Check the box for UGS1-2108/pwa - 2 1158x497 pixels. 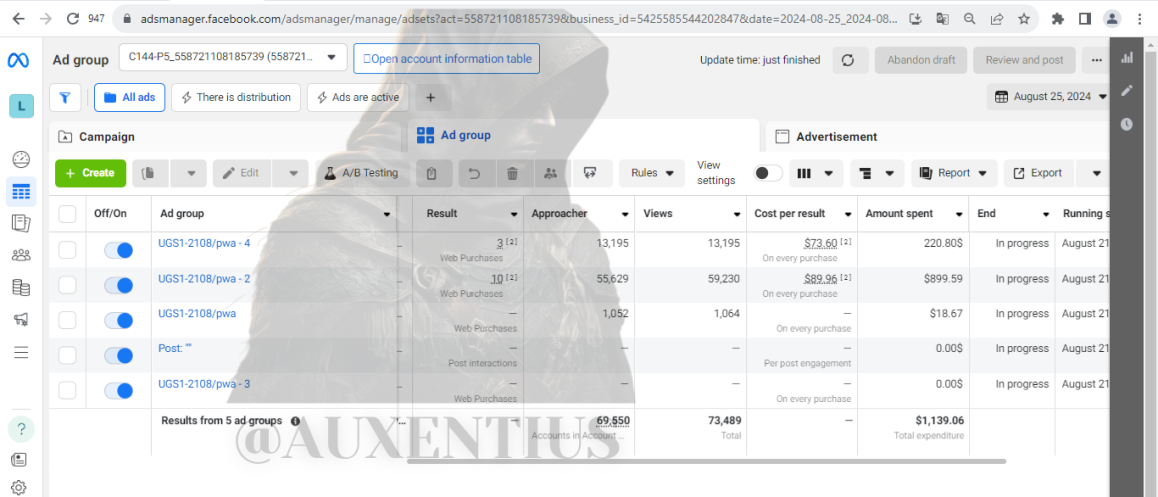coord(67,285)
